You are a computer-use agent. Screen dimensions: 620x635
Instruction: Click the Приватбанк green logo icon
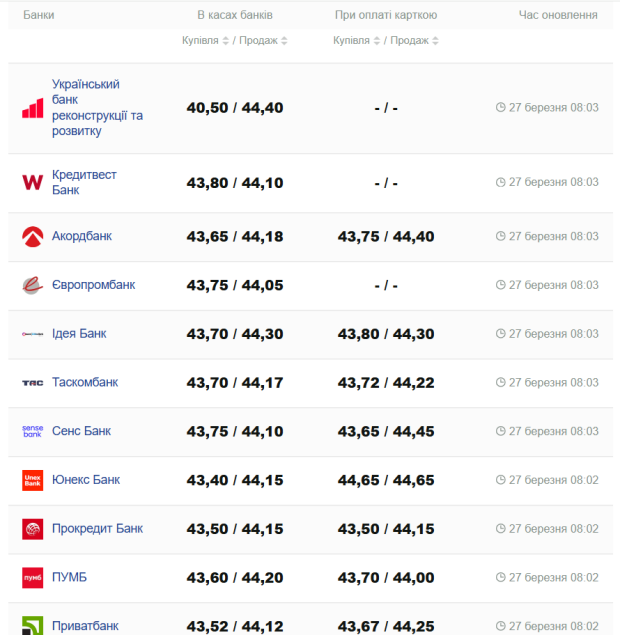[33, 625]
